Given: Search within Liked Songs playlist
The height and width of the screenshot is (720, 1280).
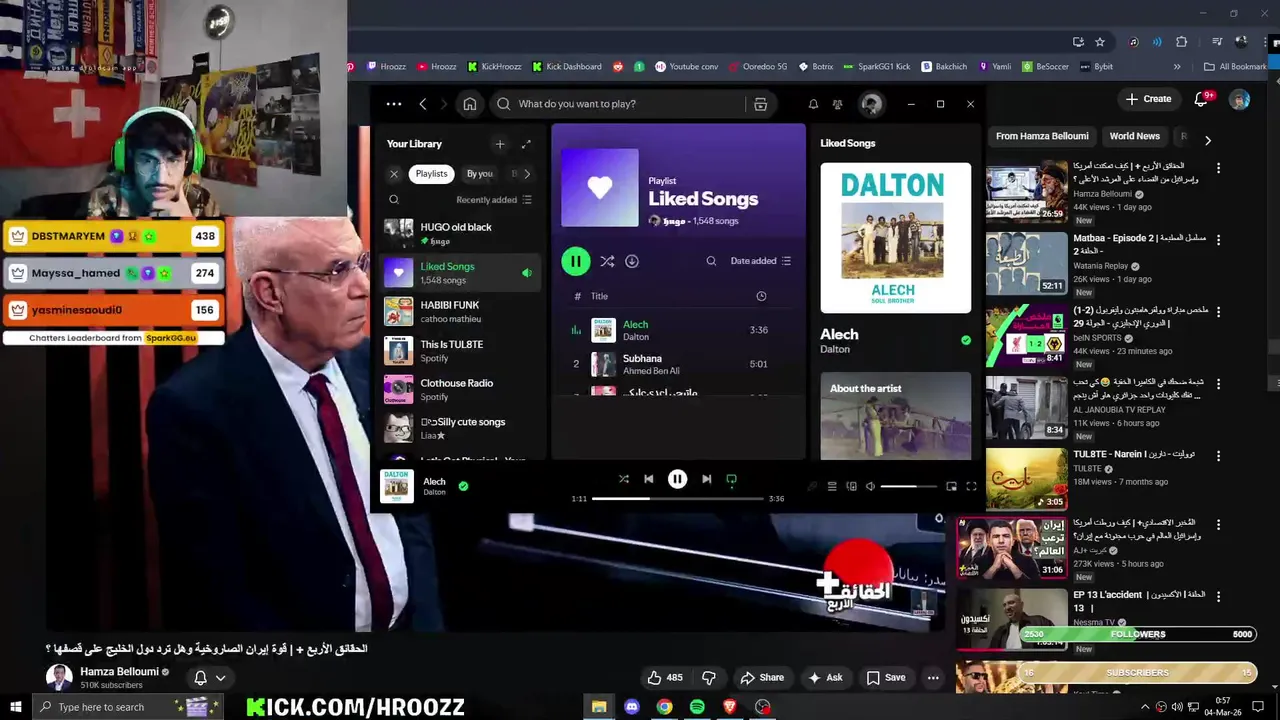Looking at the screenshot, I should point(711,261).
